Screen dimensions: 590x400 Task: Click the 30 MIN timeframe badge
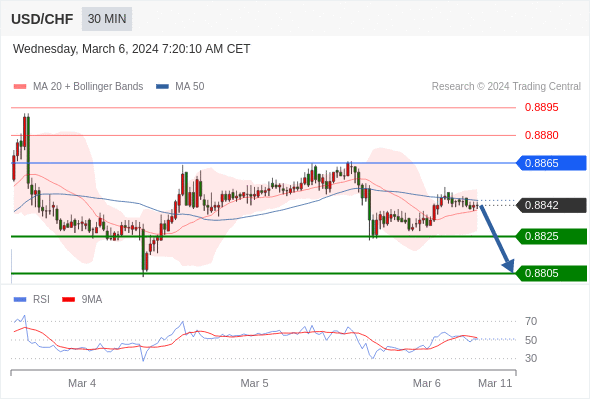[x=107, y=19]
